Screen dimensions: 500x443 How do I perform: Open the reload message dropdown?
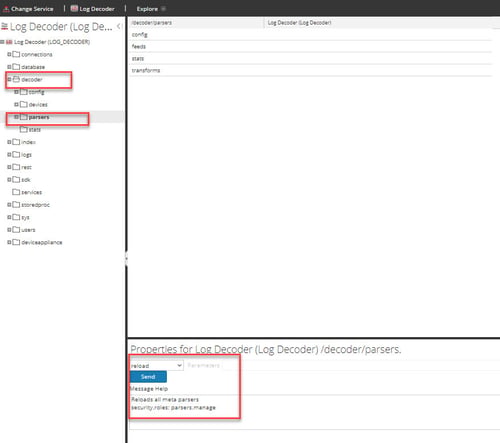pyautogui.click(x=156, y=366)
